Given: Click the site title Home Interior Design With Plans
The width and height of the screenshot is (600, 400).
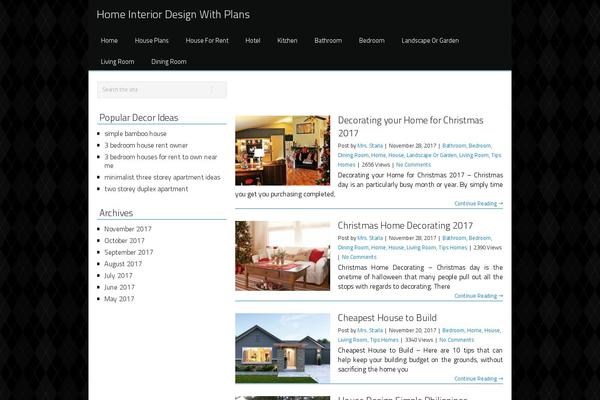Looking at the screenshot, I should pos(173,15).
